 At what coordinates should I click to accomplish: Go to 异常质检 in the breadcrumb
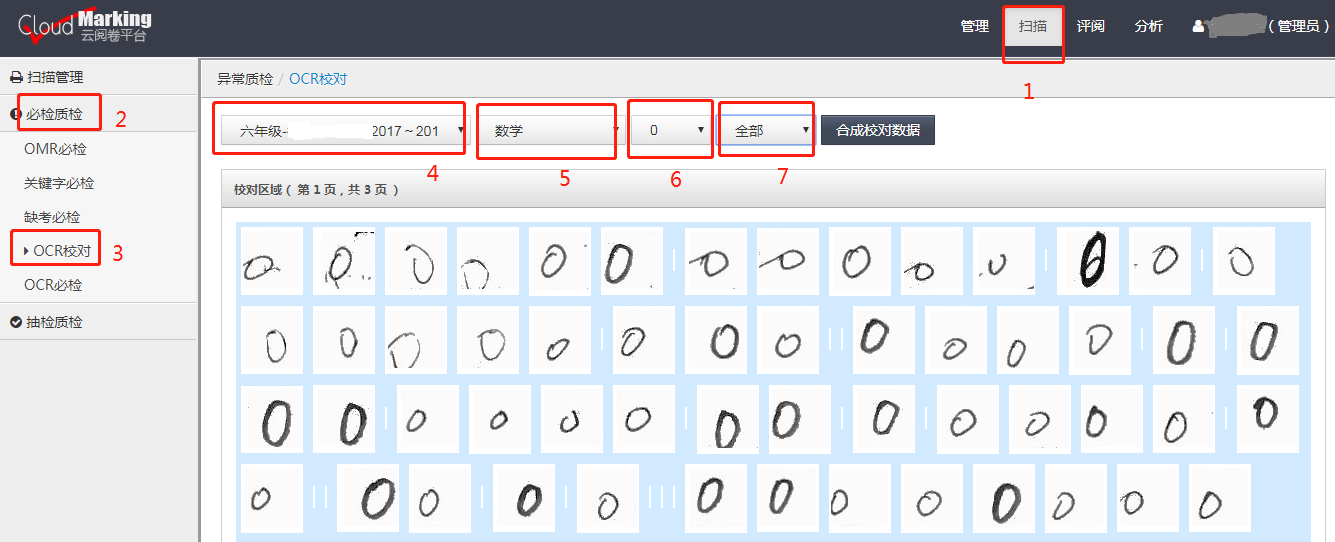coord(244,79)
